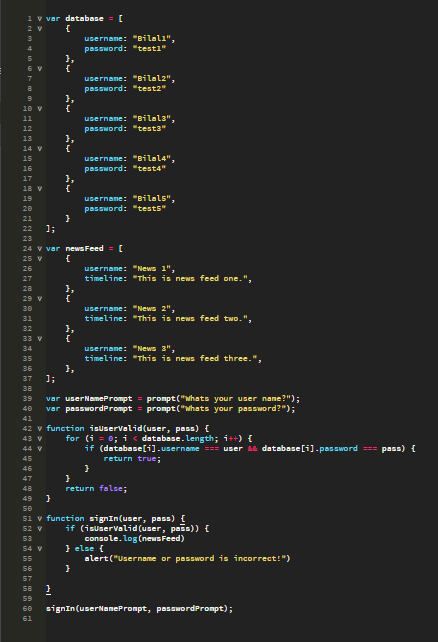Viewport: 438px width, 642px height.
Task: Click the "Bilal5" string
Action: click(151, 199)
